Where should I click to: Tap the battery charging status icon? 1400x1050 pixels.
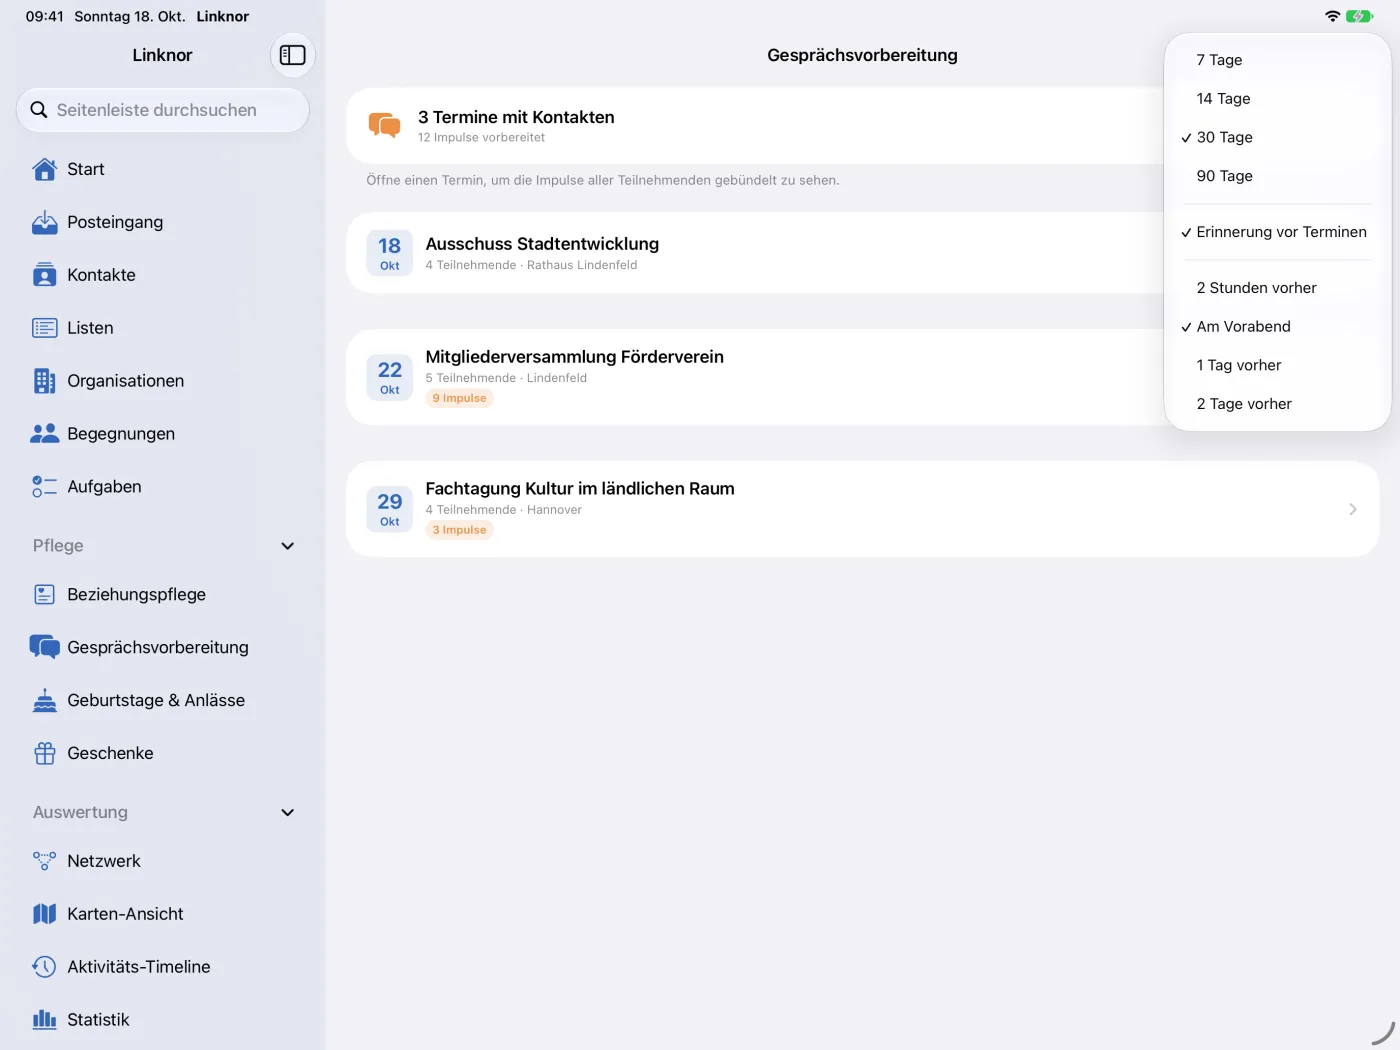(1360, 16)
